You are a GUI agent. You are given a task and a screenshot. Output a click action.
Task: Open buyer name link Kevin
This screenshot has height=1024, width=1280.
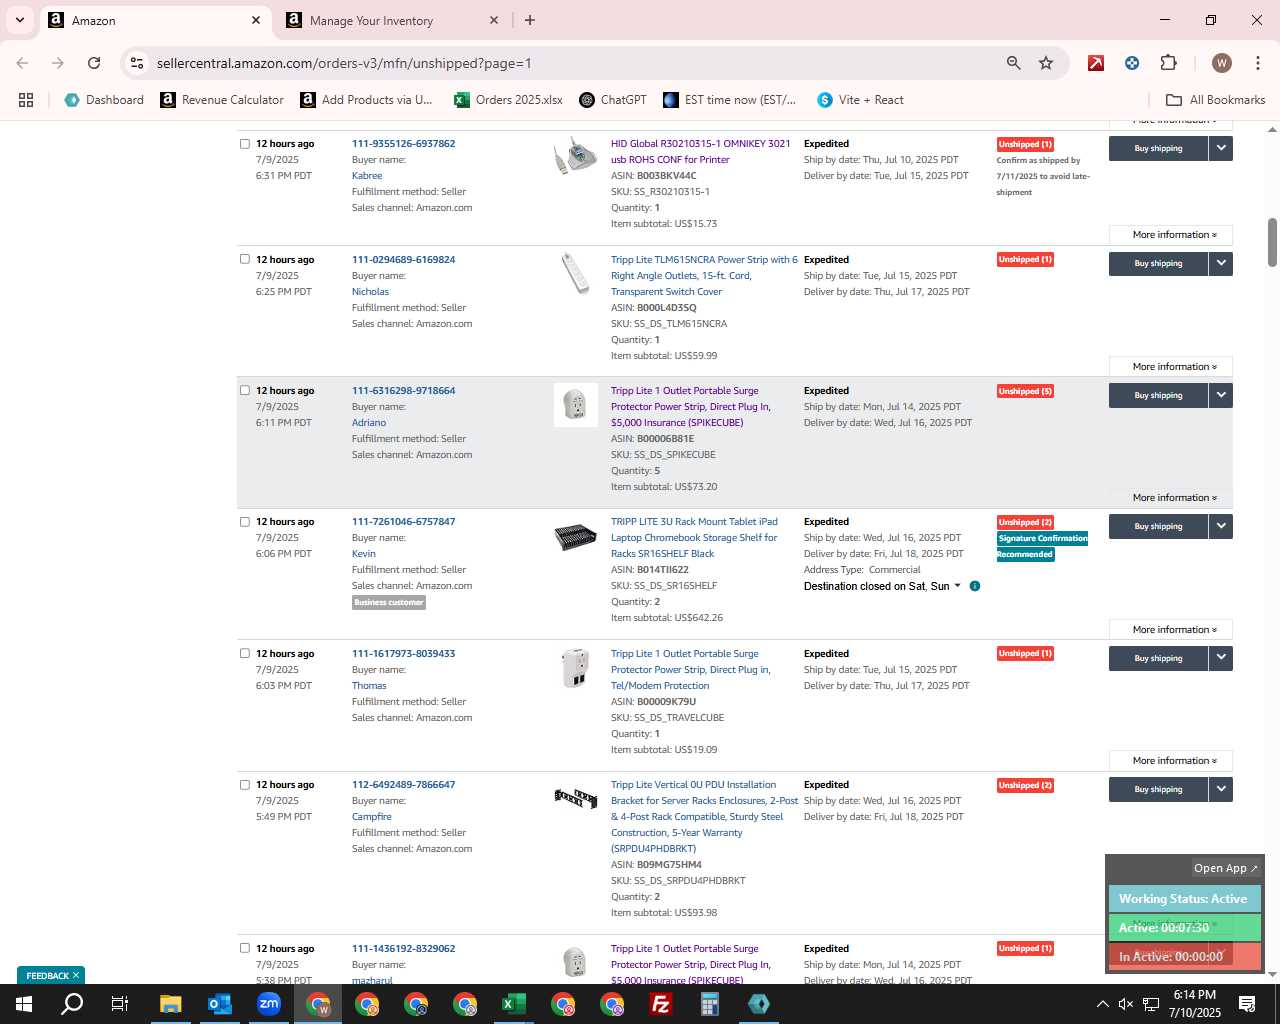click(364, 553)
